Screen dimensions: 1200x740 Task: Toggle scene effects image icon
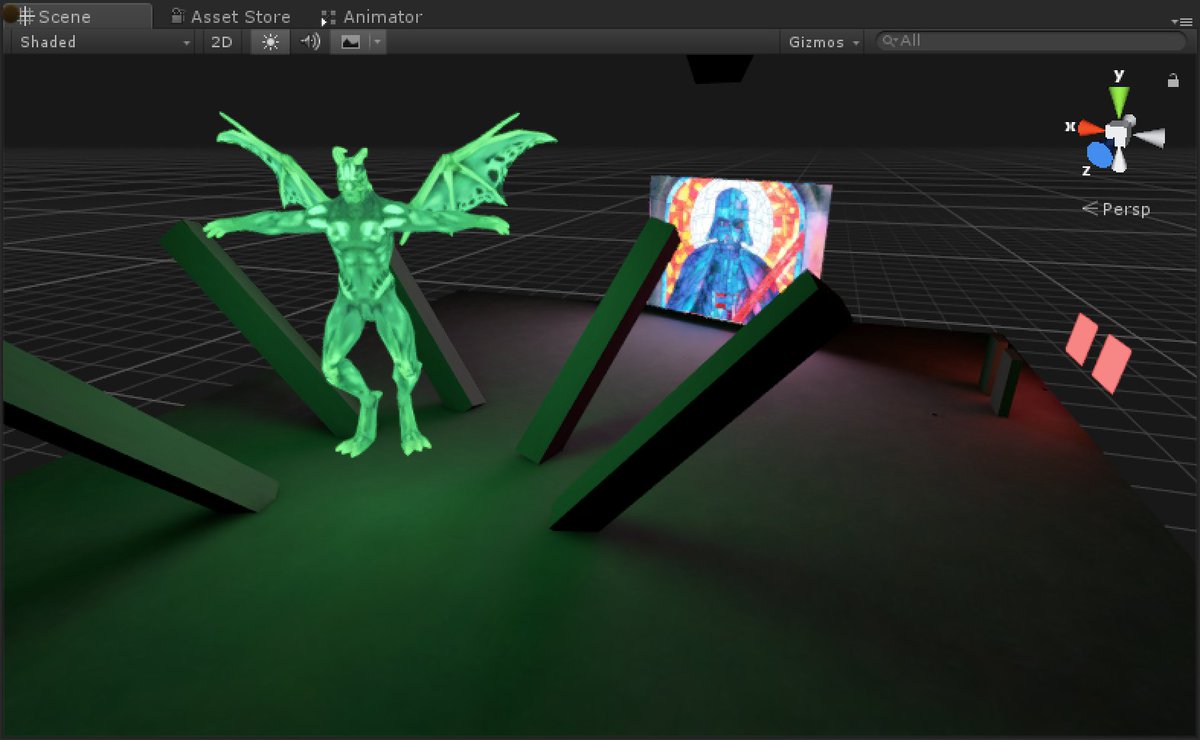350,42
